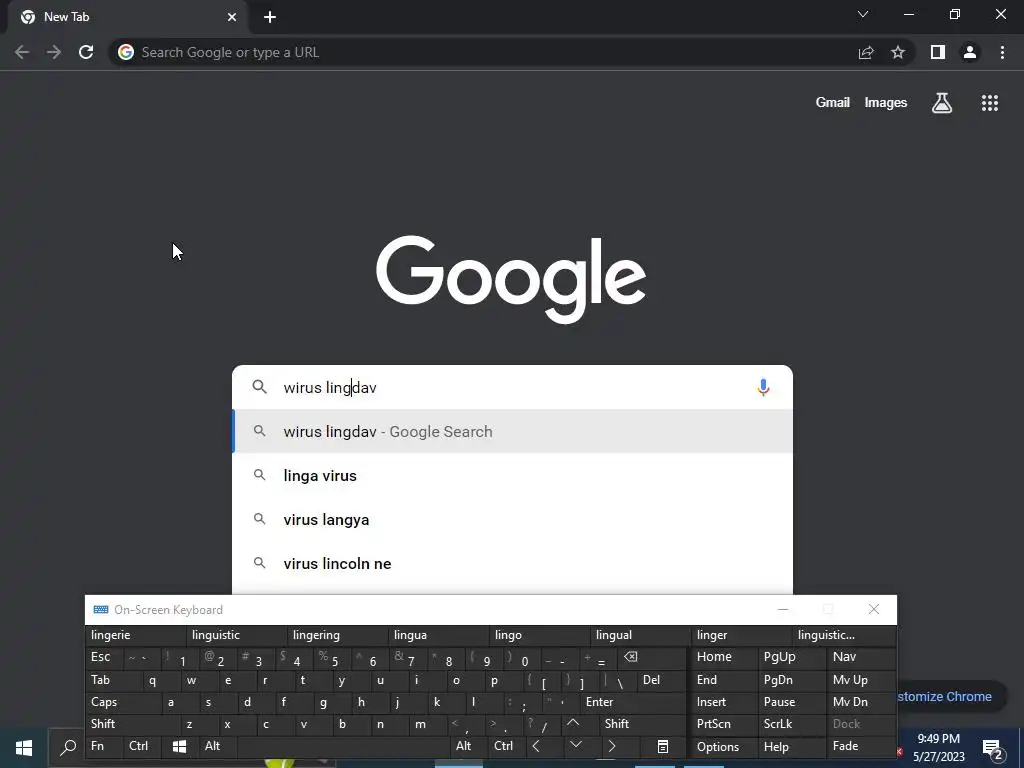
Task: Toggle the Caps key on keyboard
Action: tap(123, 702)
